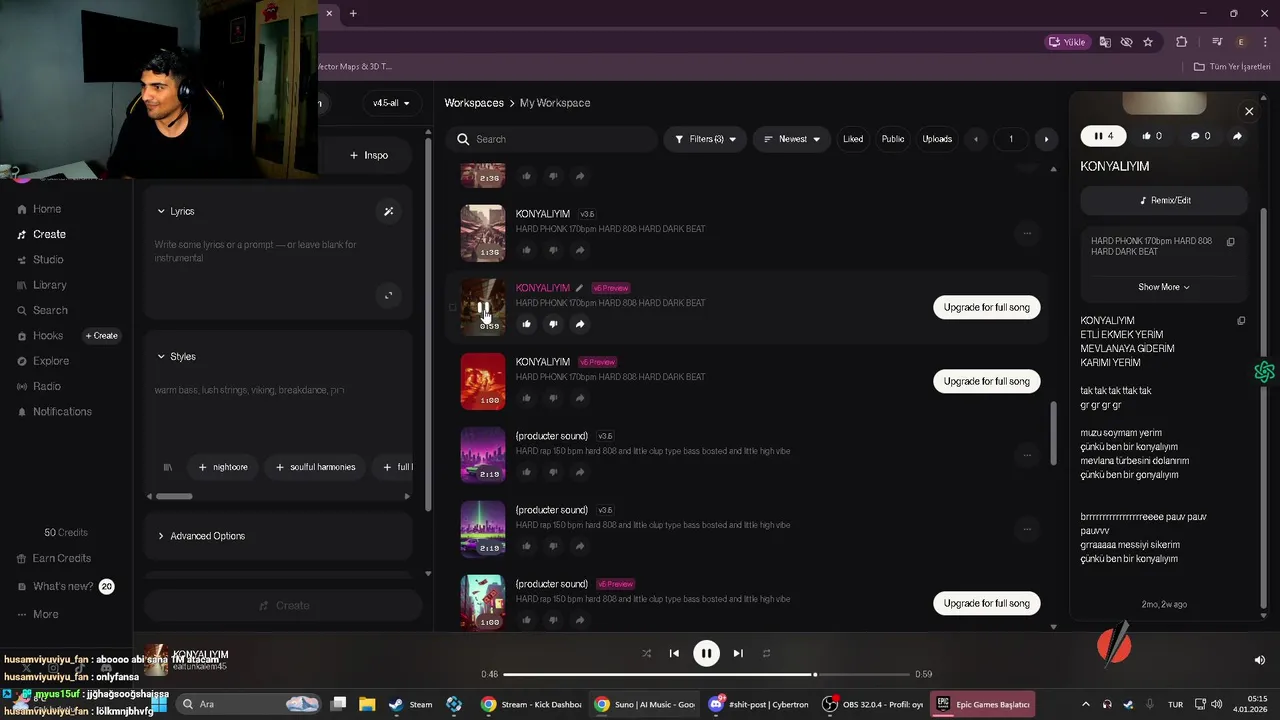Open more options for KONYALIYIM v3.5
The height and width of the screenshot is (720, 1280).
point(1026,233)
